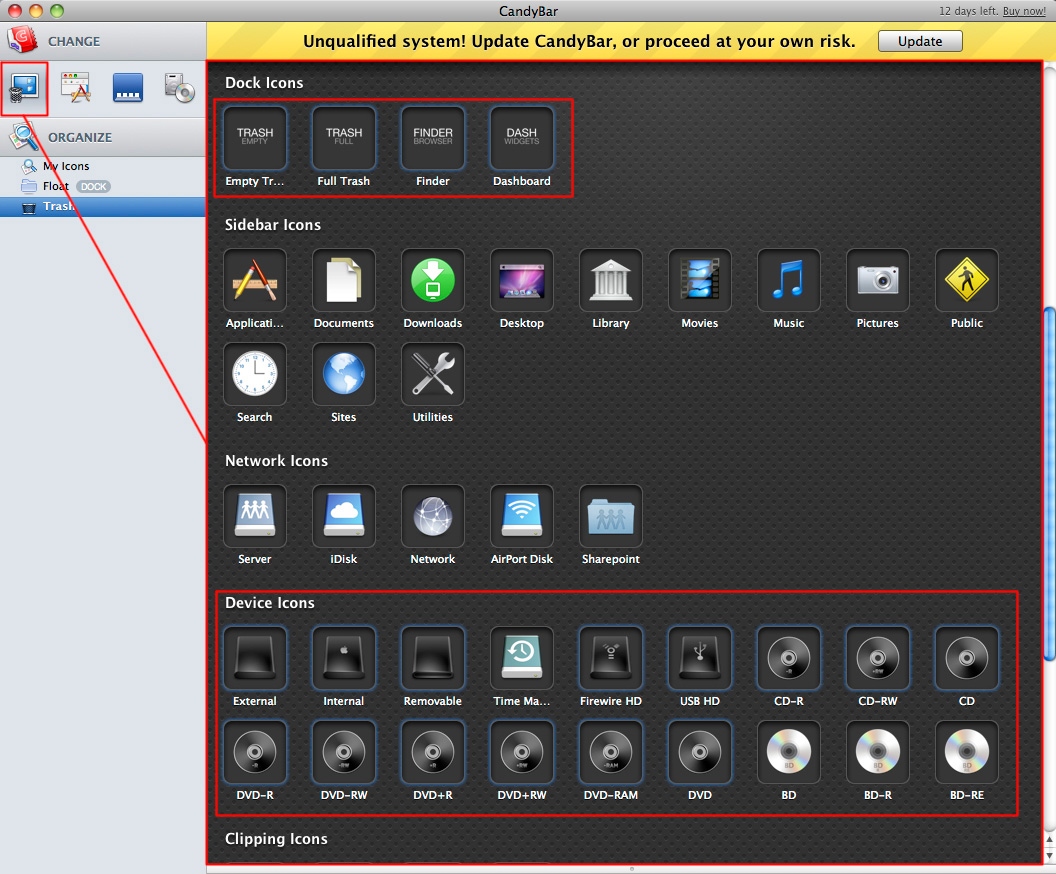Select the Utilities tools icon
Viewport: 1056px width, 874px height.
pos(432,374)
